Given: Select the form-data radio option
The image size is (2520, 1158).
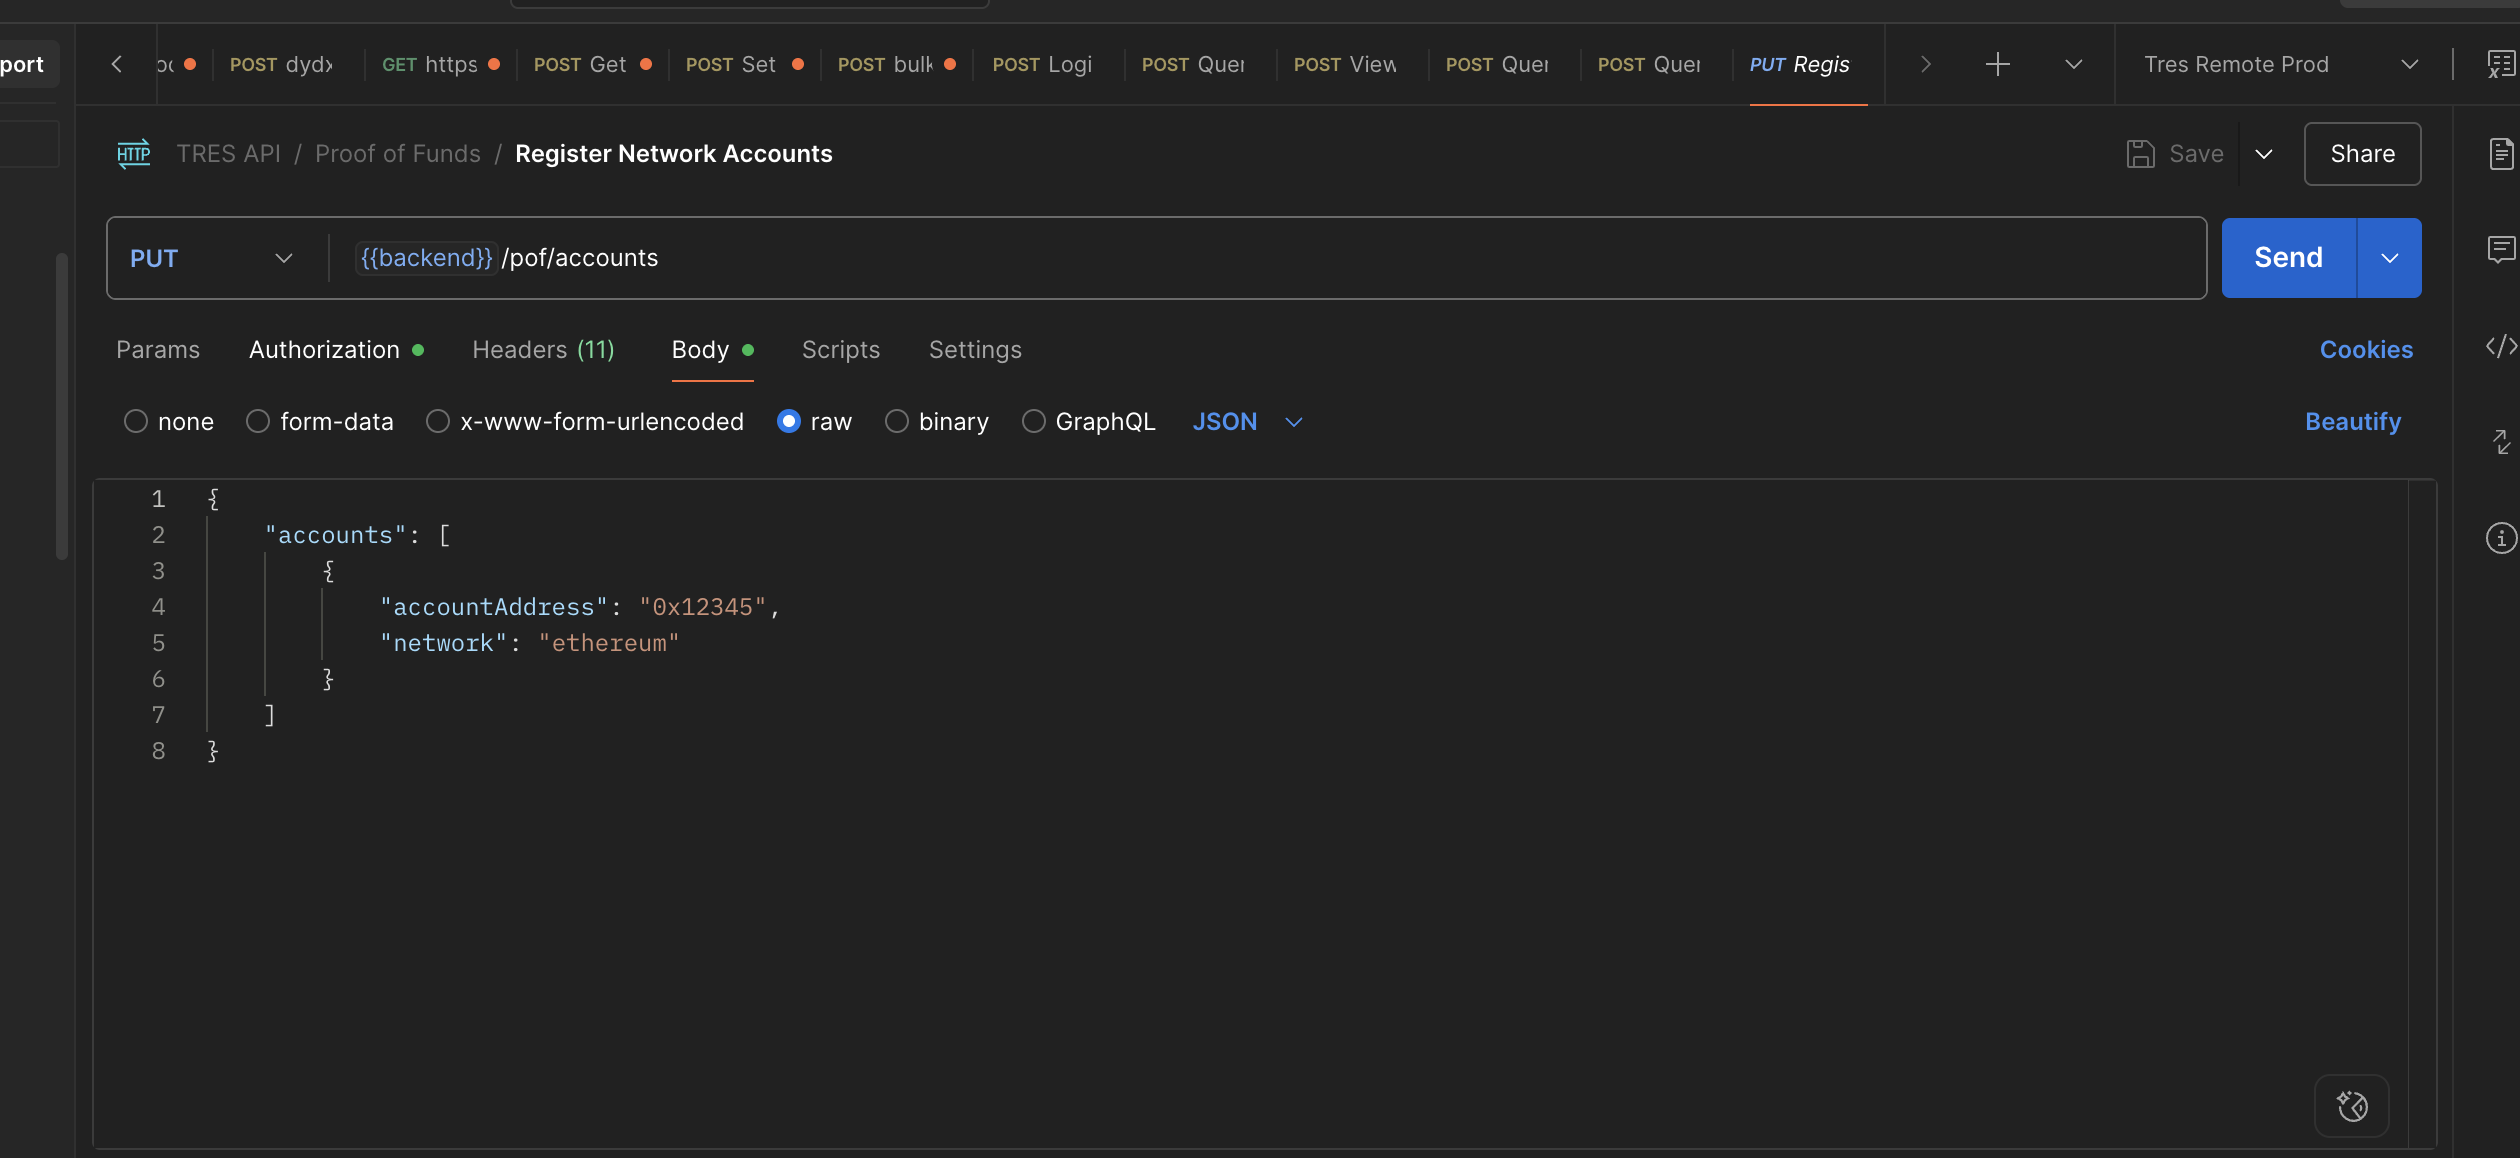Looking at the screenshot, I should coord(258,422).
